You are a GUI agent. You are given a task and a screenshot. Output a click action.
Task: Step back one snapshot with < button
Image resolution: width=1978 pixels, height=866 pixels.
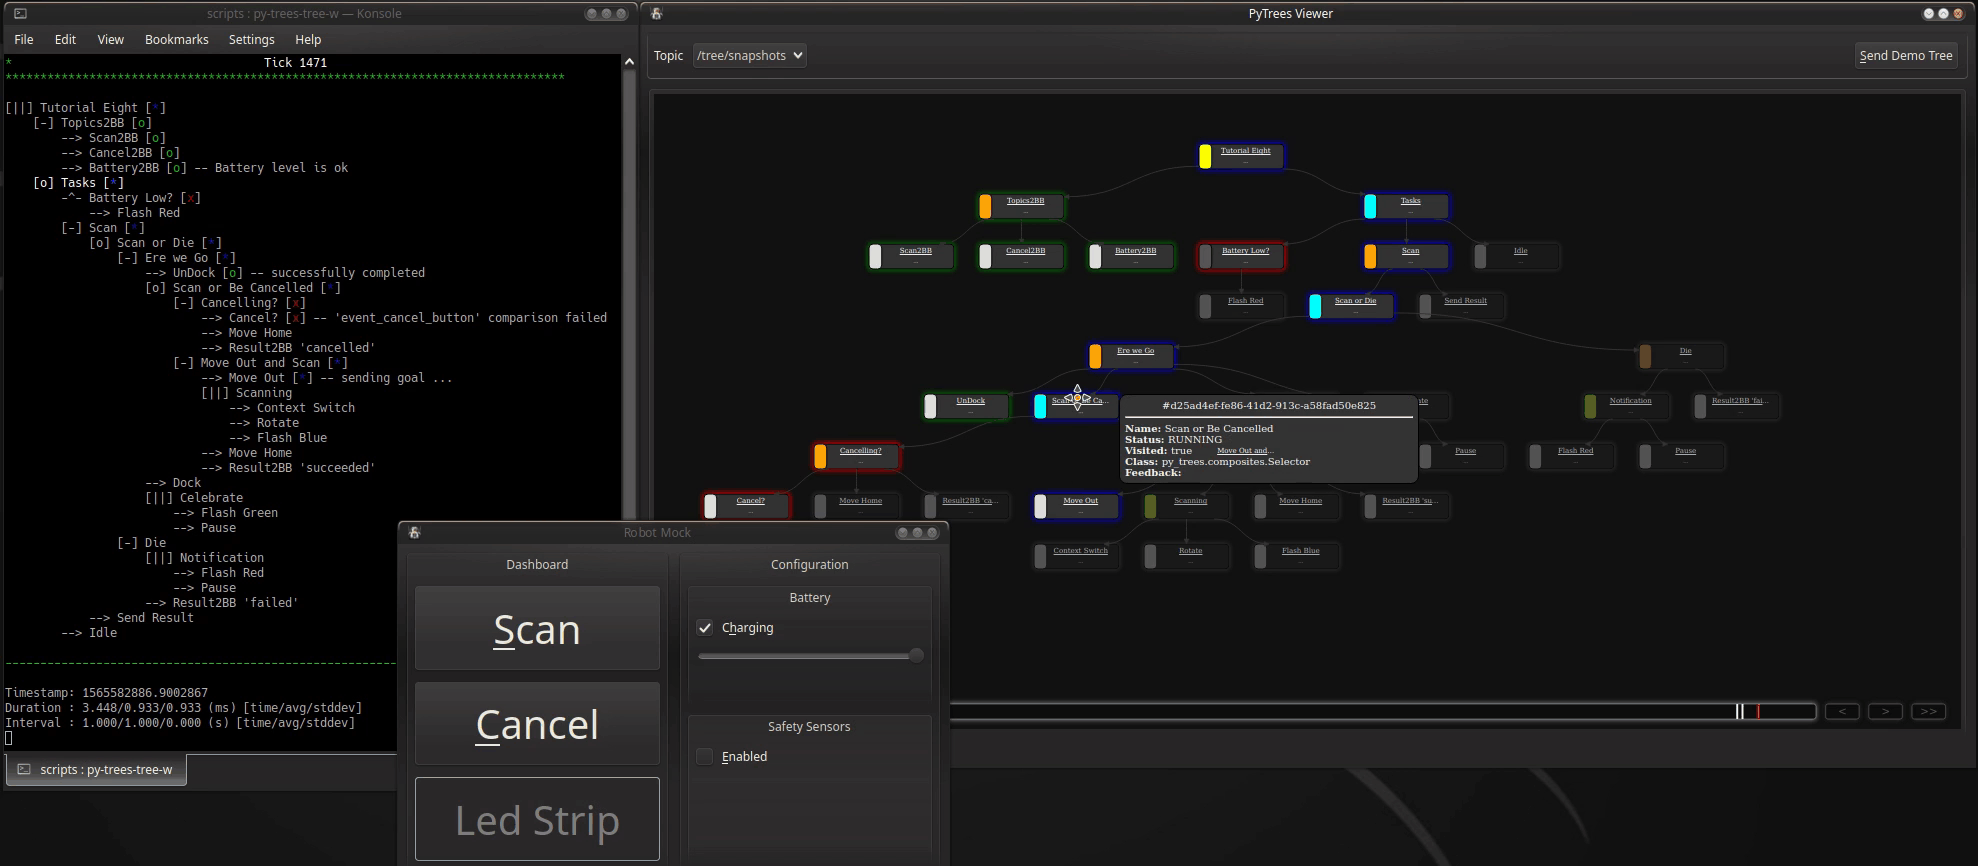click(x=1842, y=711)
